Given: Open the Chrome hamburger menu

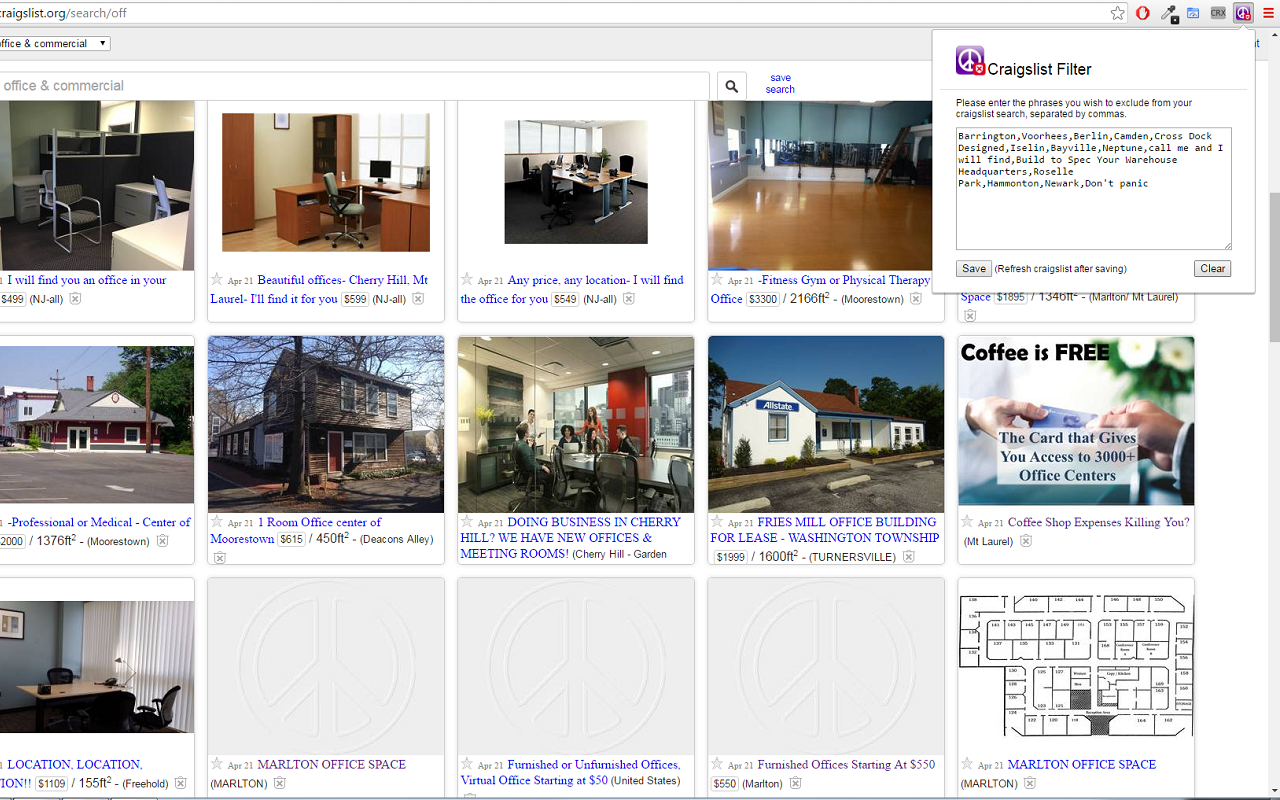Looking at the screenshot, I should 1268,13.
